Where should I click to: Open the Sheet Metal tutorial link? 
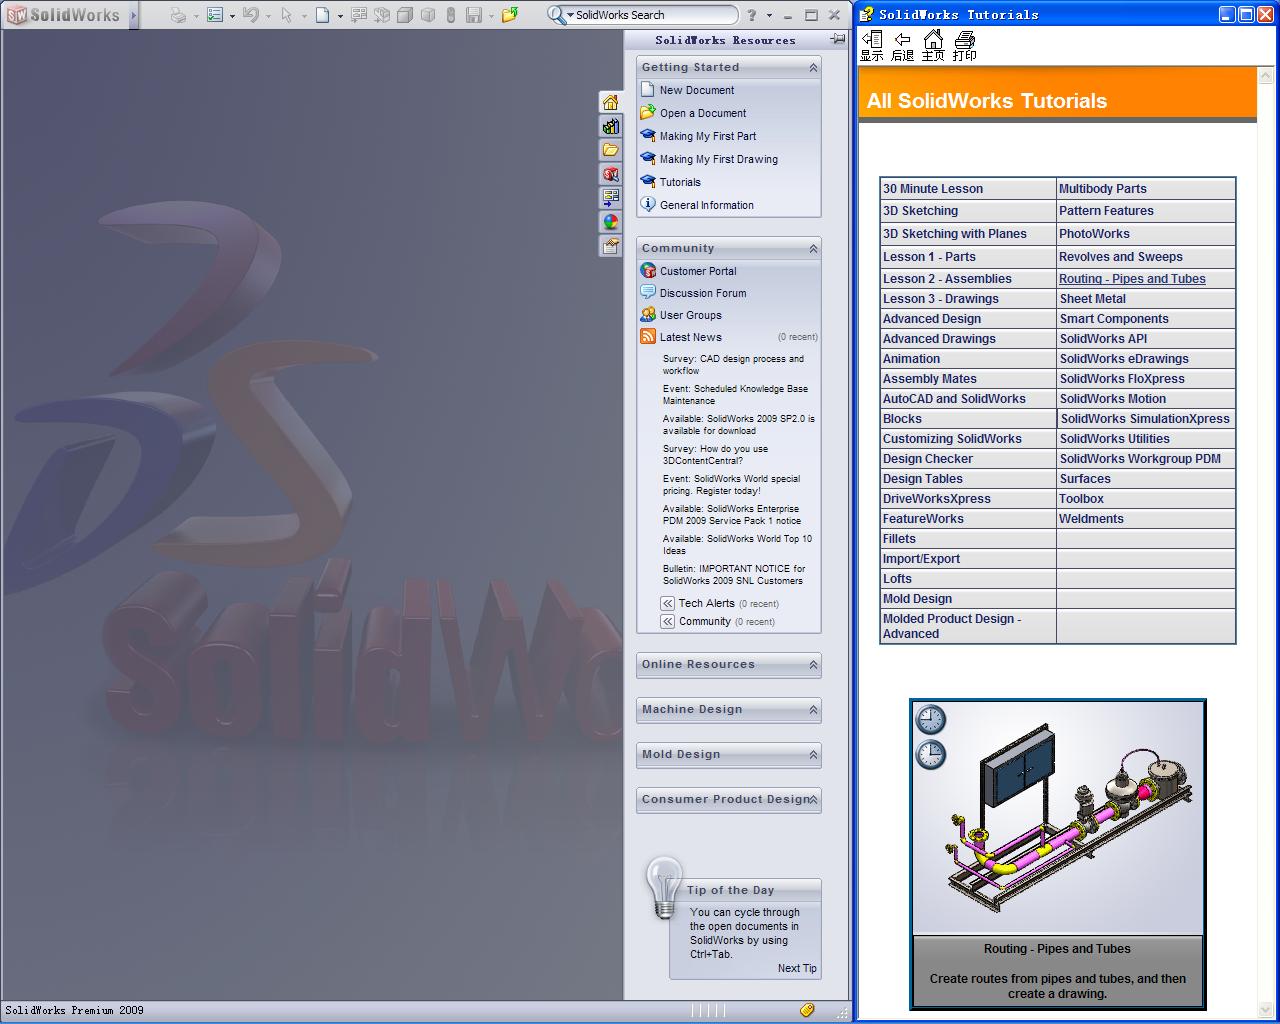pyautogui.click(x=1093, y=299)
